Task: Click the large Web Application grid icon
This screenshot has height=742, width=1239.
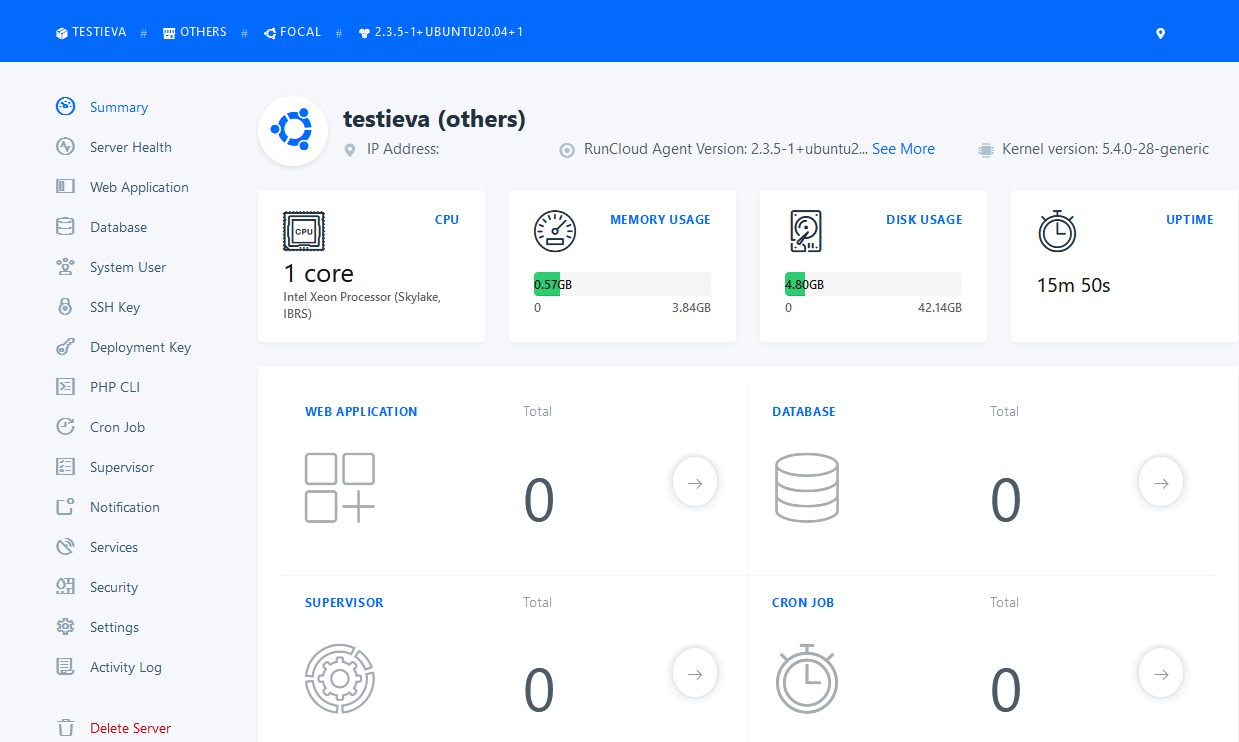Action: click(x=340, y=488)
